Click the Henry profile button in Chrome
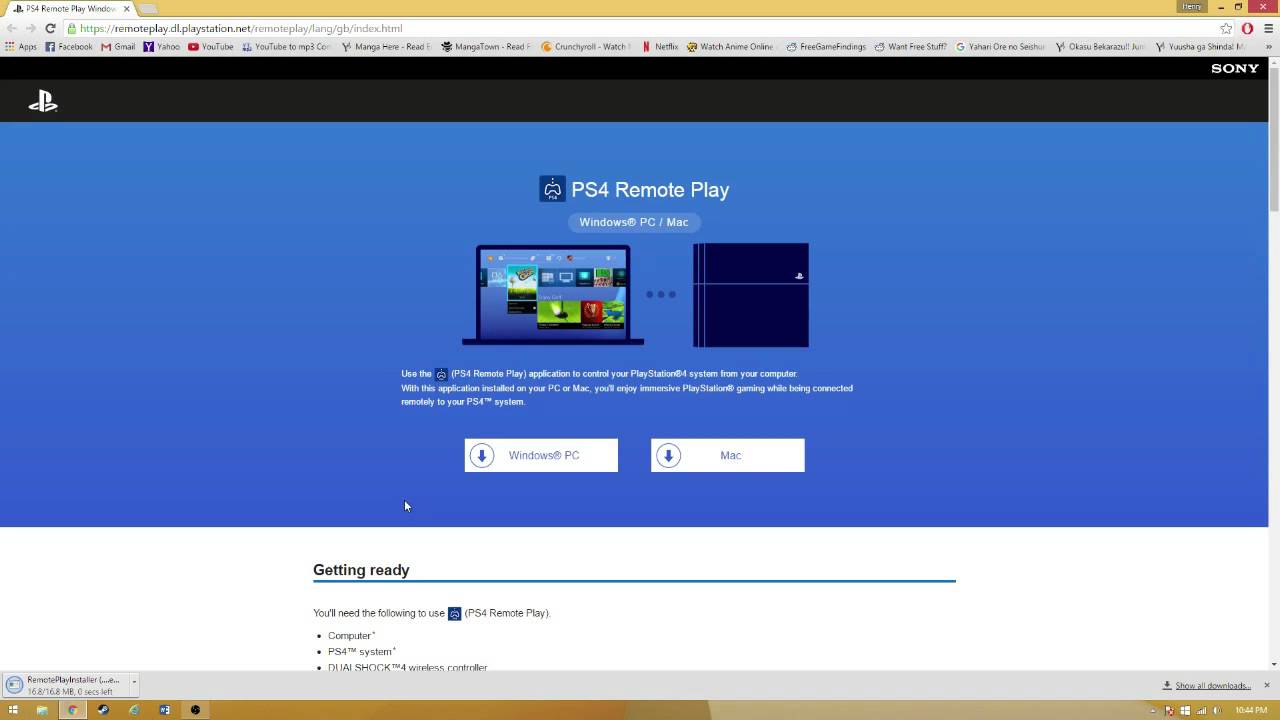Screen dimensions: 1280x720 coord(1192,6)
